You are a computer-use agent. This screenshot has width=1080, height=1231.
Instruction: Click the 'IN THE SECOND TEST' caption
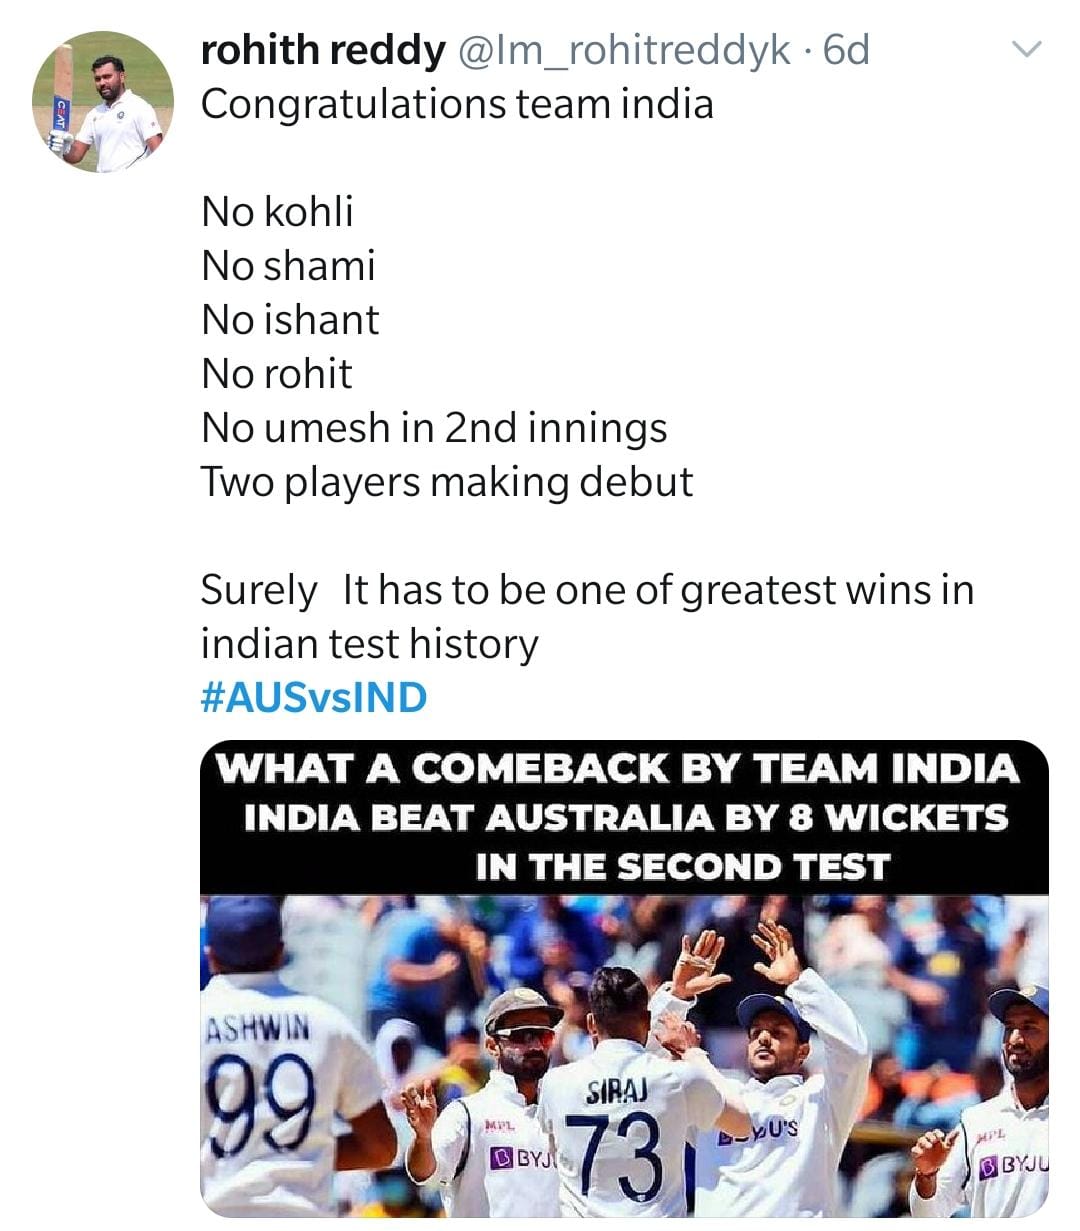pos(682,866)
